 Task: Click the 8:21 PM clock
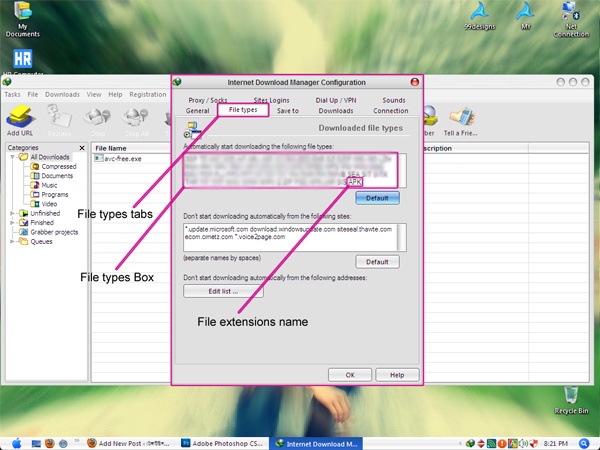point(556,443)
